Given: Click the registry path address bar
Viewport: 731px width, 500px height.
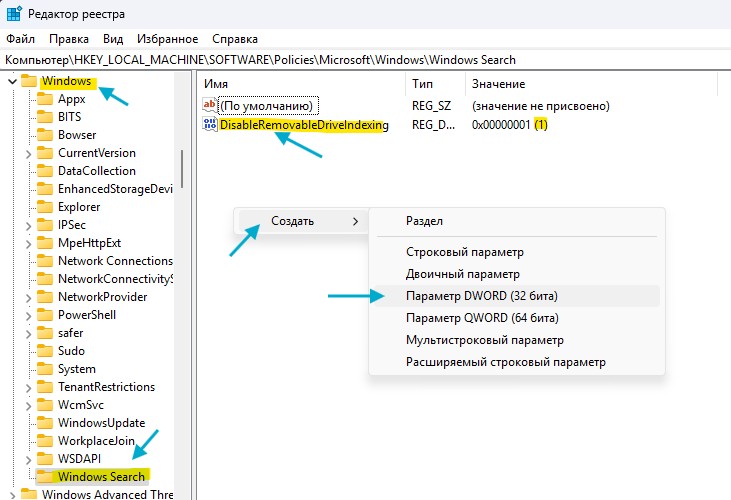Looking at the screenshot, I should coord(366,60).
